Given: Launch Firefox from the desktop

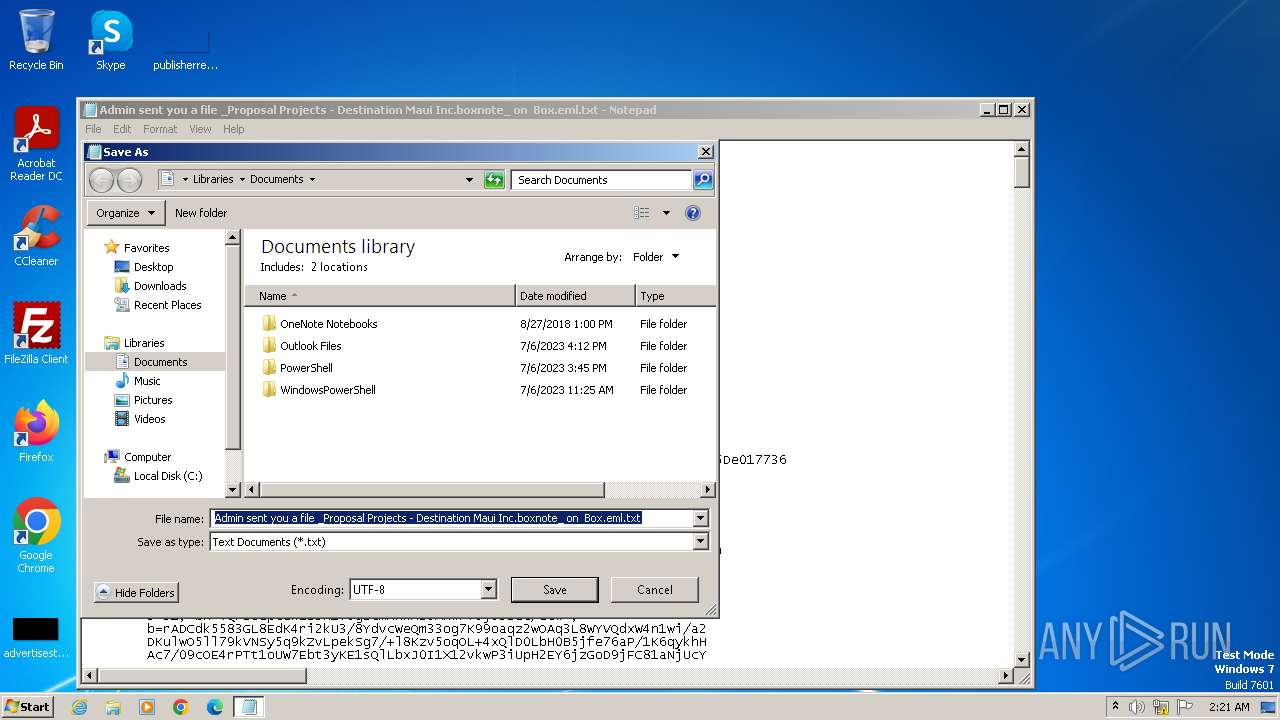Looking at the screenshot, I should (x=36, y=432).
